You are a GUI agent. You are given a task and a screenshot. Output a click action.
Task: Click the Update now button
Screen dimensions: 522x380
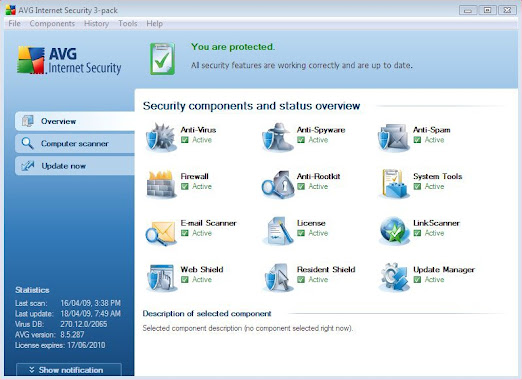coord(75,166)
